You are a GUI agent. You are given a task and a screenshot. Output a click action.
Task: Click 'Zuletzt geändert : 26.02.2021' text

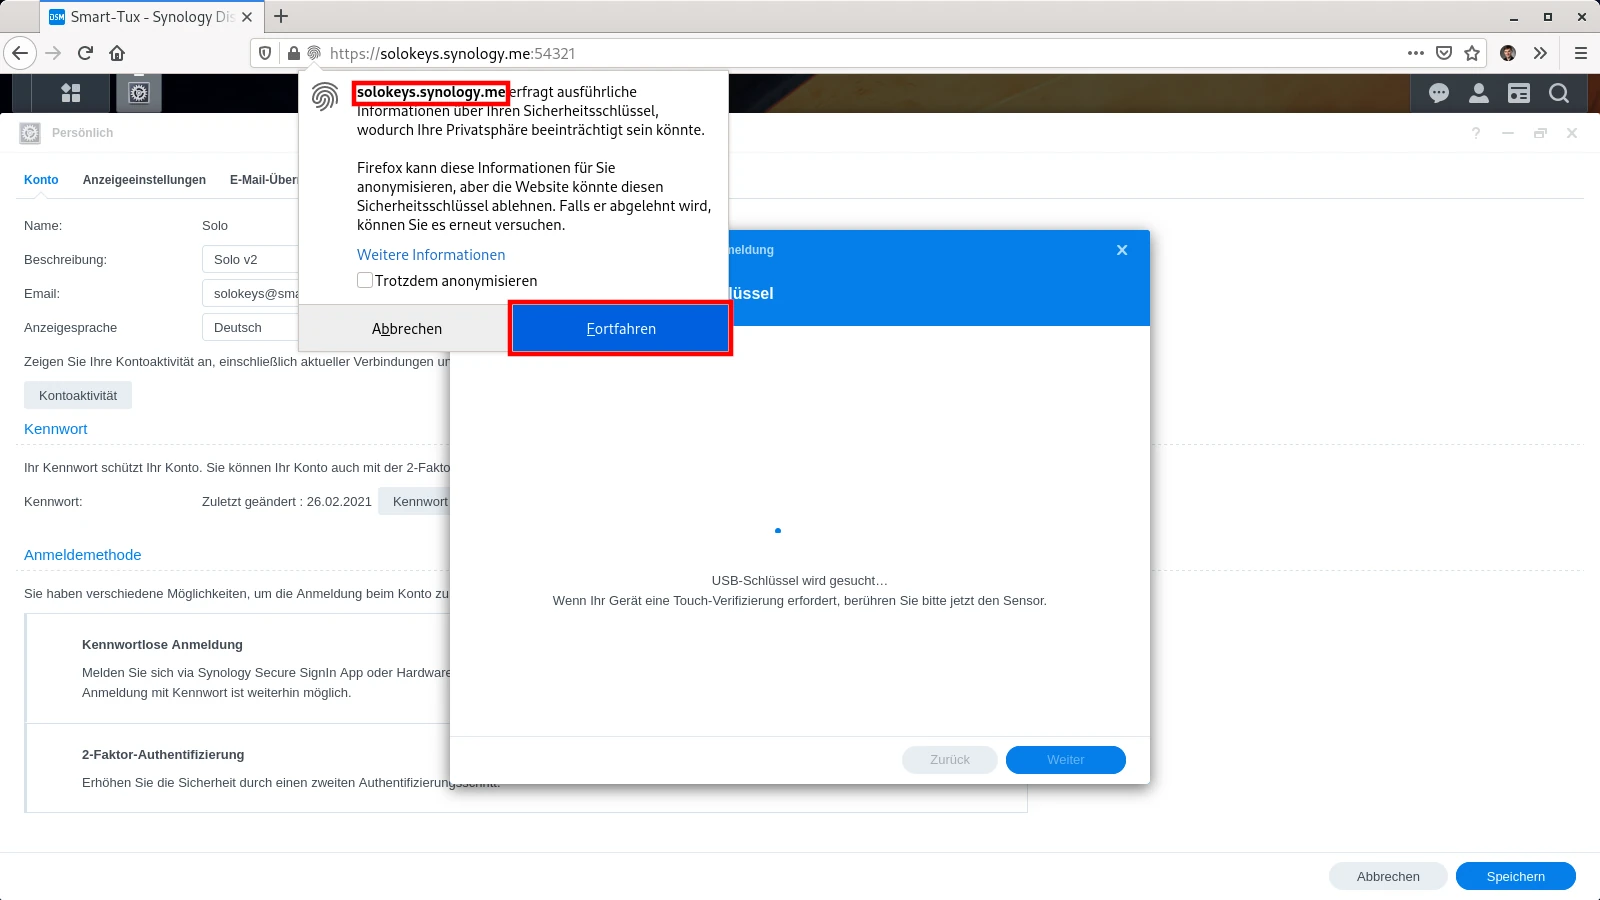pyautogui.click(x=287, y=501)
